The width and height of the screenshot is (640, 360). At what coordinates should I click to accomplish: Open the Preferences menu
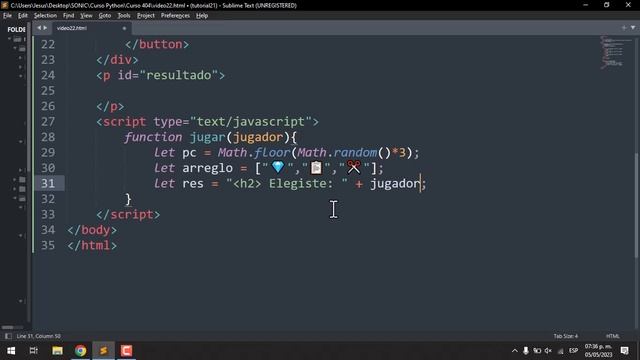pos(176,16)
